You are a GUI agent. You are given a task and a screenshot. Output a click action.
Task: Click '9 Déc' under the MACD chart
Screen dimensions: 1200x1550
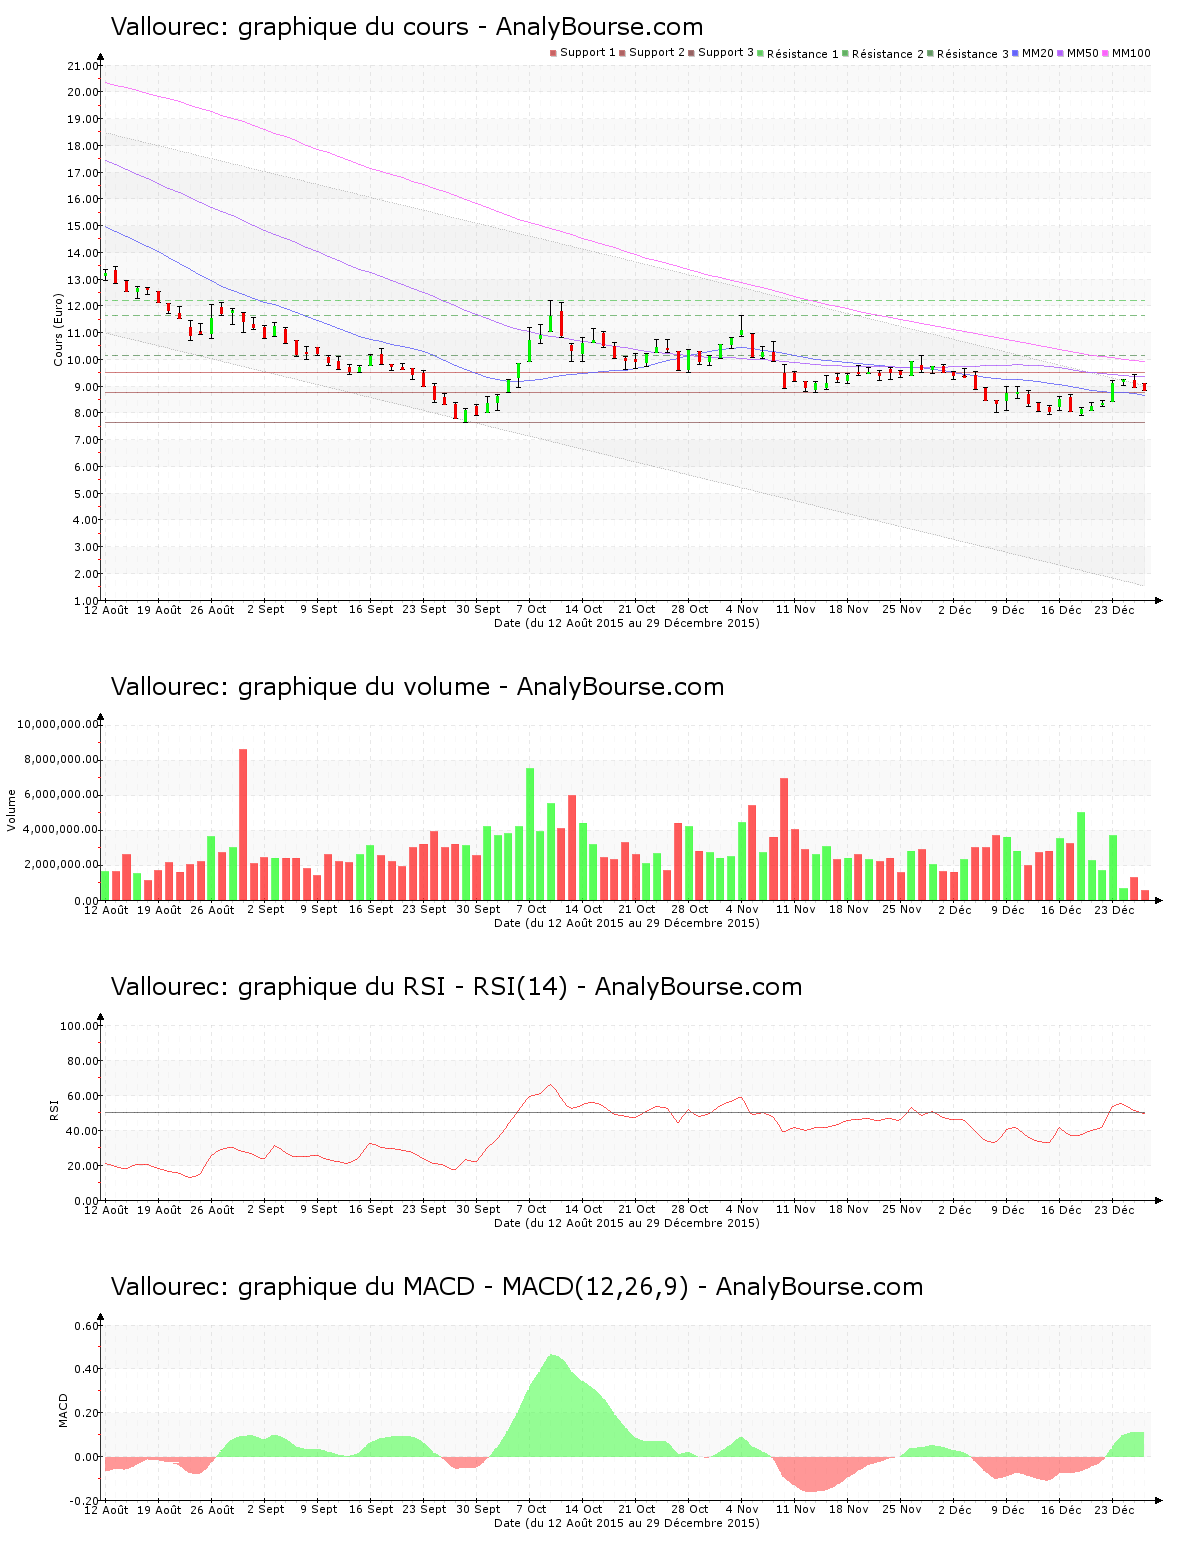coord(1008,1509)
